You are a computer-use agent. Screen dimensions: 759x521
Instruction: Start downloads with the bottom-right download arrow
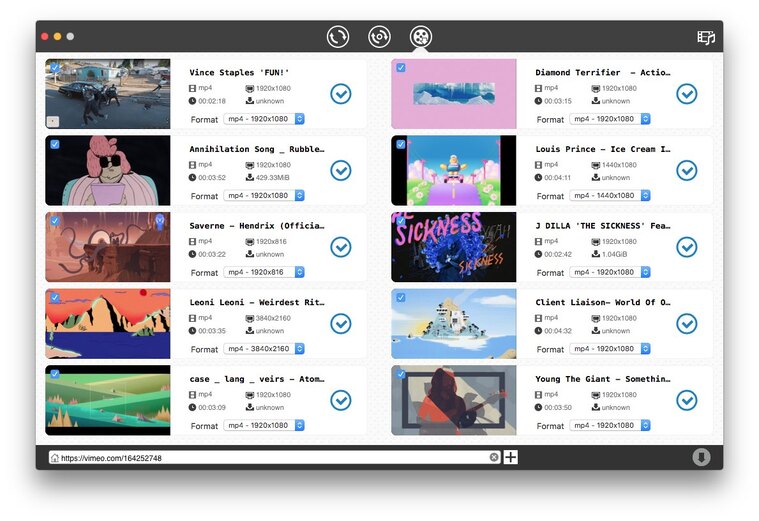(x=701, y=457)
